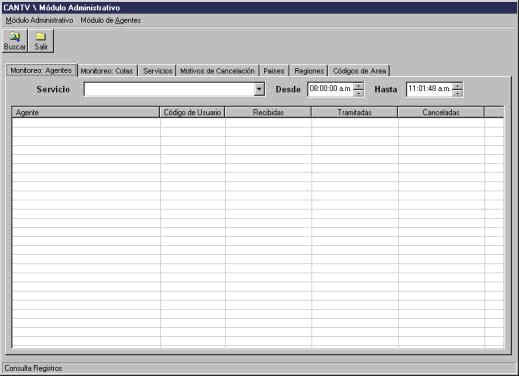The height and width of the screenshot is (376, 519).
Task: Switch to the Monitoreo: Colas tab
Action: pyautogui.click(x=107, y=71)
